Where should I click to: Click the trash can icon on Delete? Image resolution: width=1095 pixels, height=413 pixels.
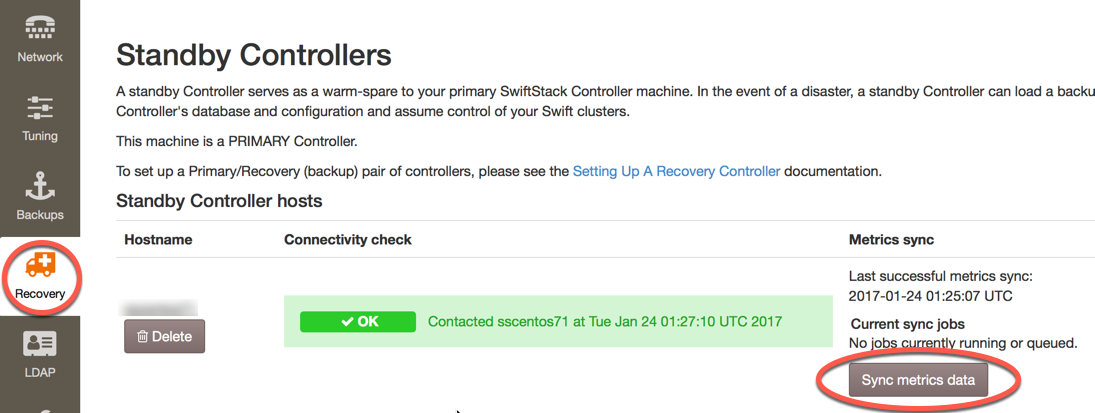tap(142, 337)
